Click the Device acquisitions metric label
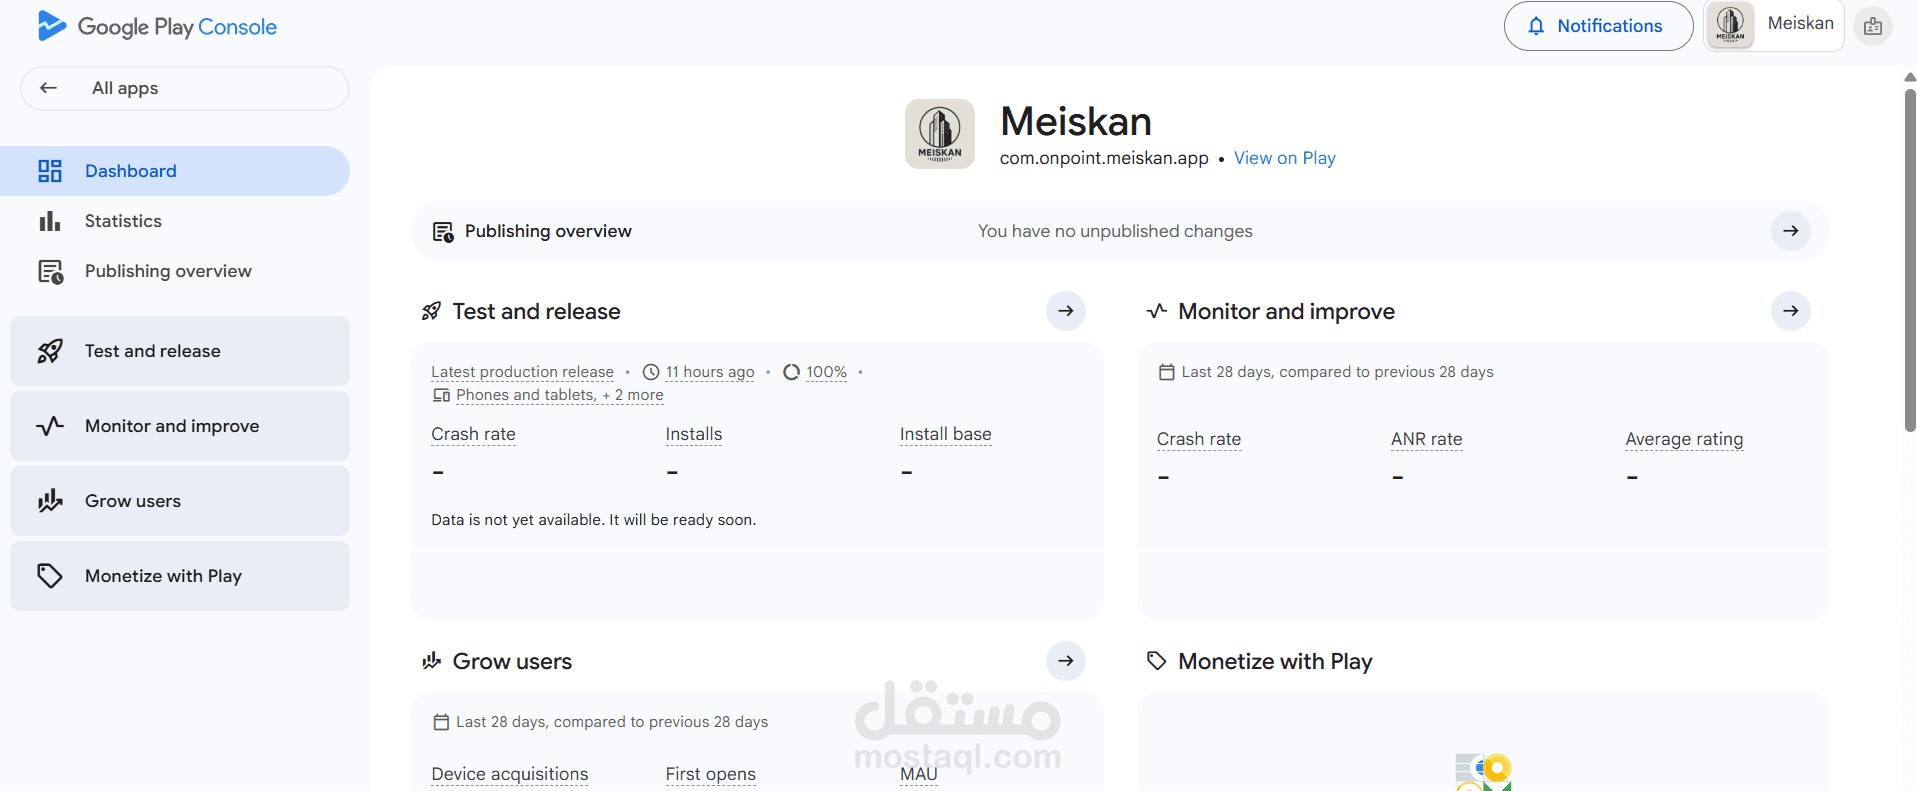This screenshot has height=791, width=1917. pyautogui.click(x=510, y=774)
